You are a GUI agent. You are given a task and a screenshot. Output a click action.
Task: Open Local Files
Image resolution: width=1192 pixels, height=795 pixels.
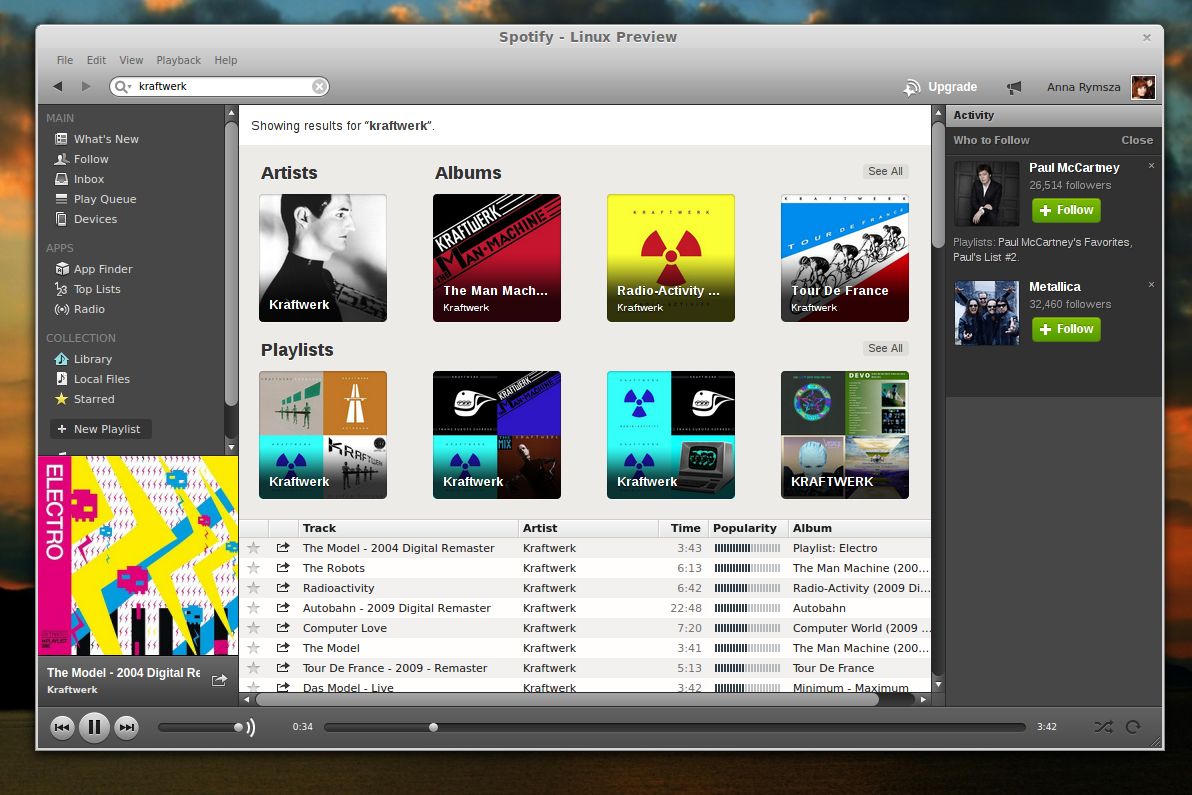92,379
